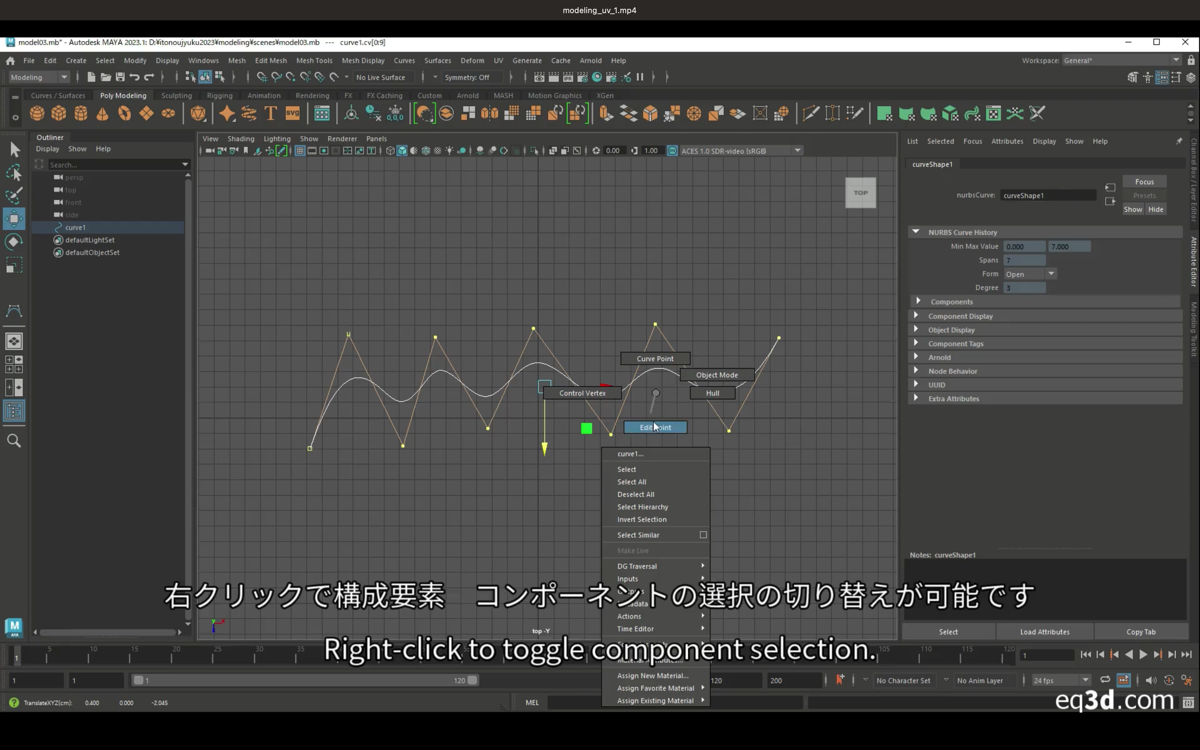Click the SVG import shelf icon
The height and width of the screenshot is (750, 1200).
click(292, 114)
